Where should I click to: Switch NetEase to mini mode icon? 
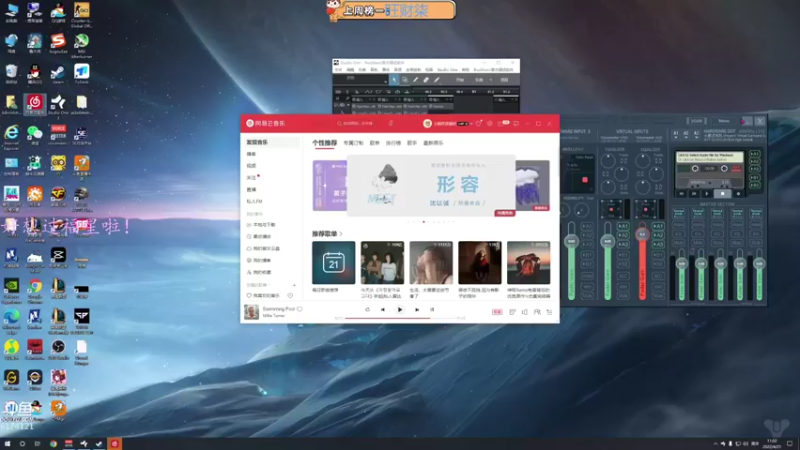click(x=516, y=123)
